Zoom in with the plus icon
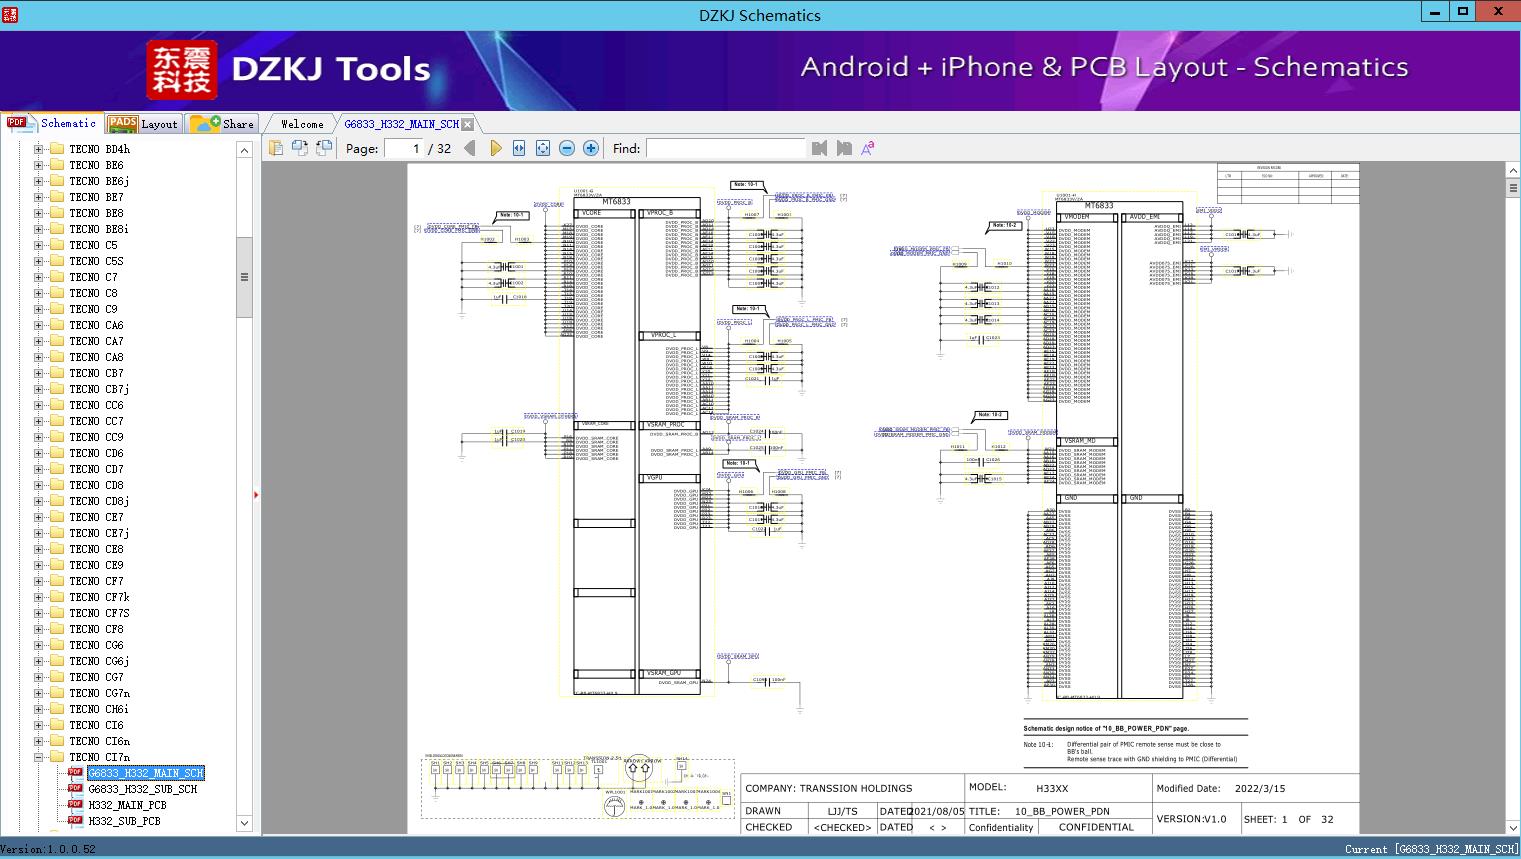 tap(591, 148)
